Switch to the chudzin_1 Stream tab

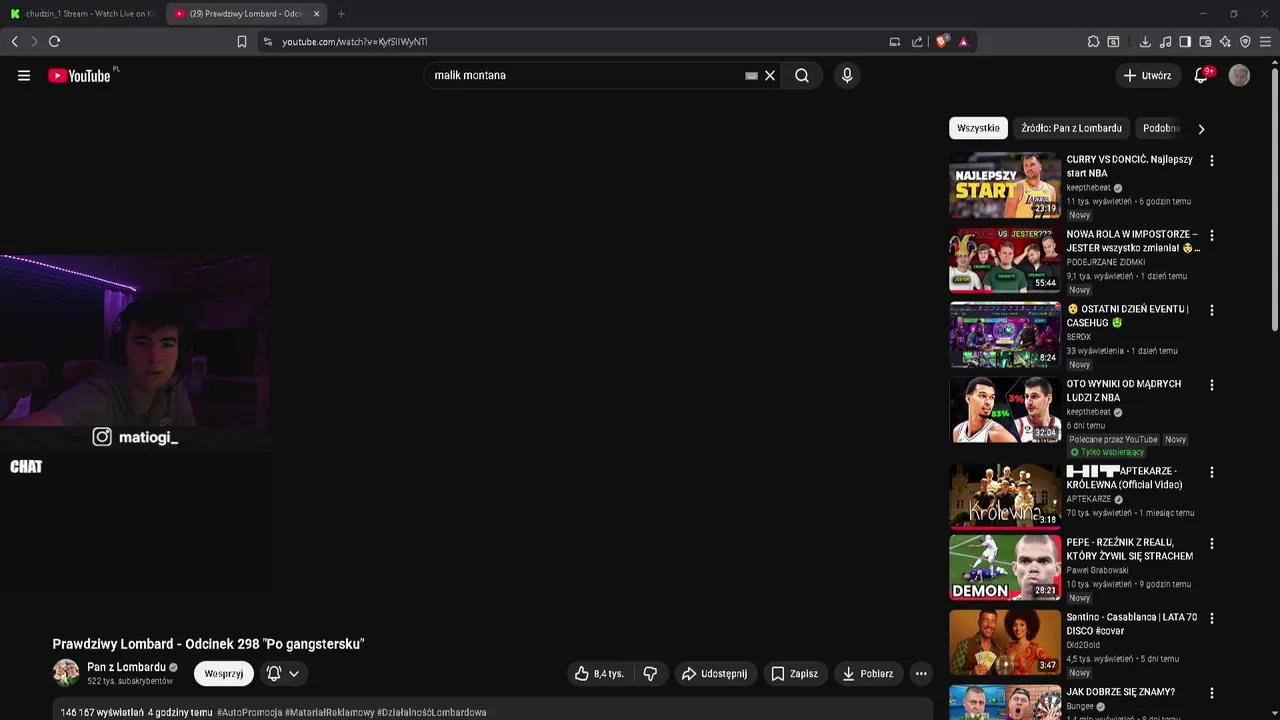tap(82, 14)
